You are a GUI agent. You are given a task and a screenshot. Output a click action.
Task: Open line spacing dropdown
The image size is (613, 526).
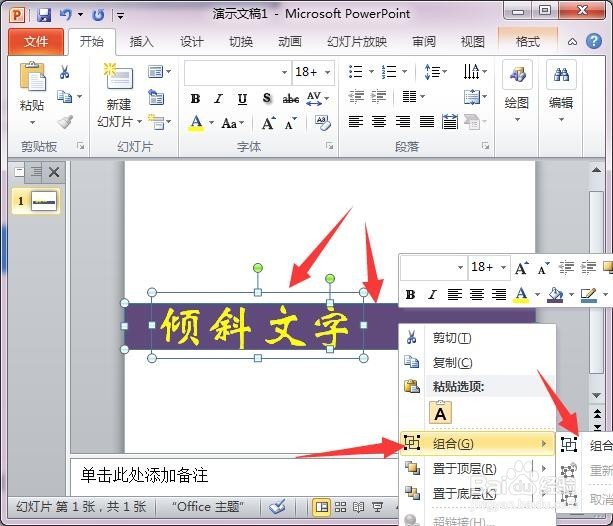point(435,72)
